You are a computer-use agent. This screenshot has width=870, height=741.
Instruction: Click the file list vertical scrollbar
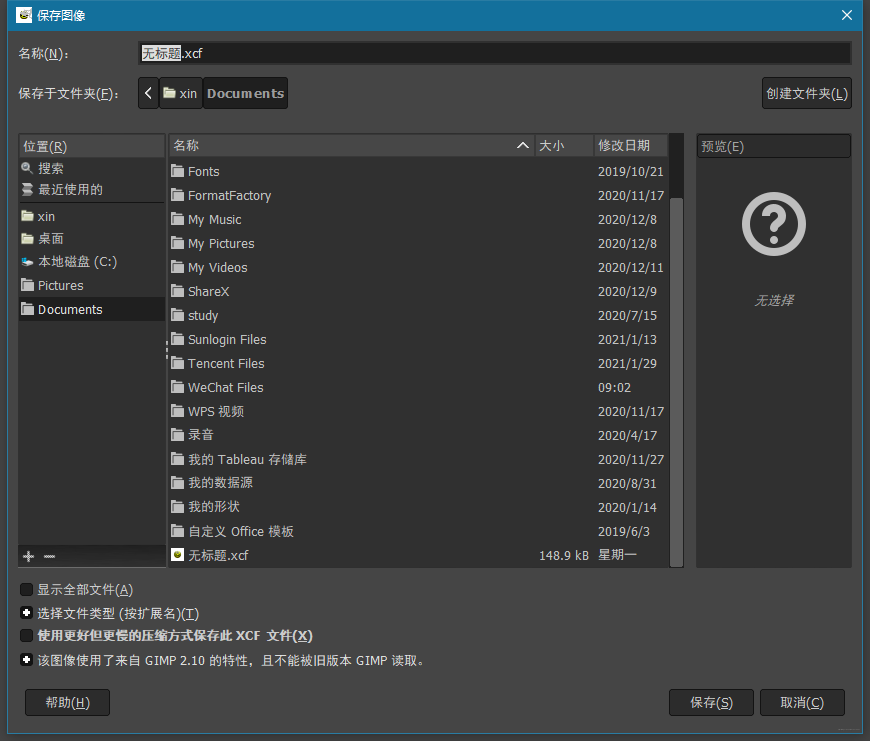pyautogui.click(x=676, y=382)
